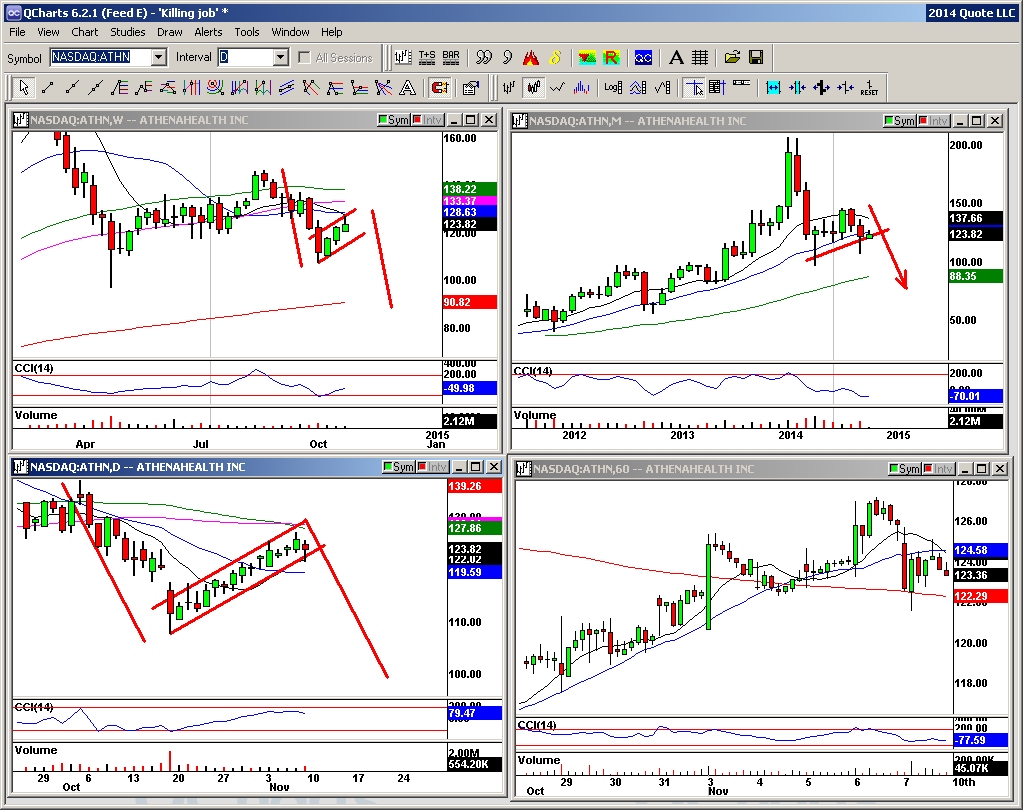Viewport: 1023px width, 810px height.
Task: Pick the Fibonacci retracement lines tool
Action: (119, 87)
